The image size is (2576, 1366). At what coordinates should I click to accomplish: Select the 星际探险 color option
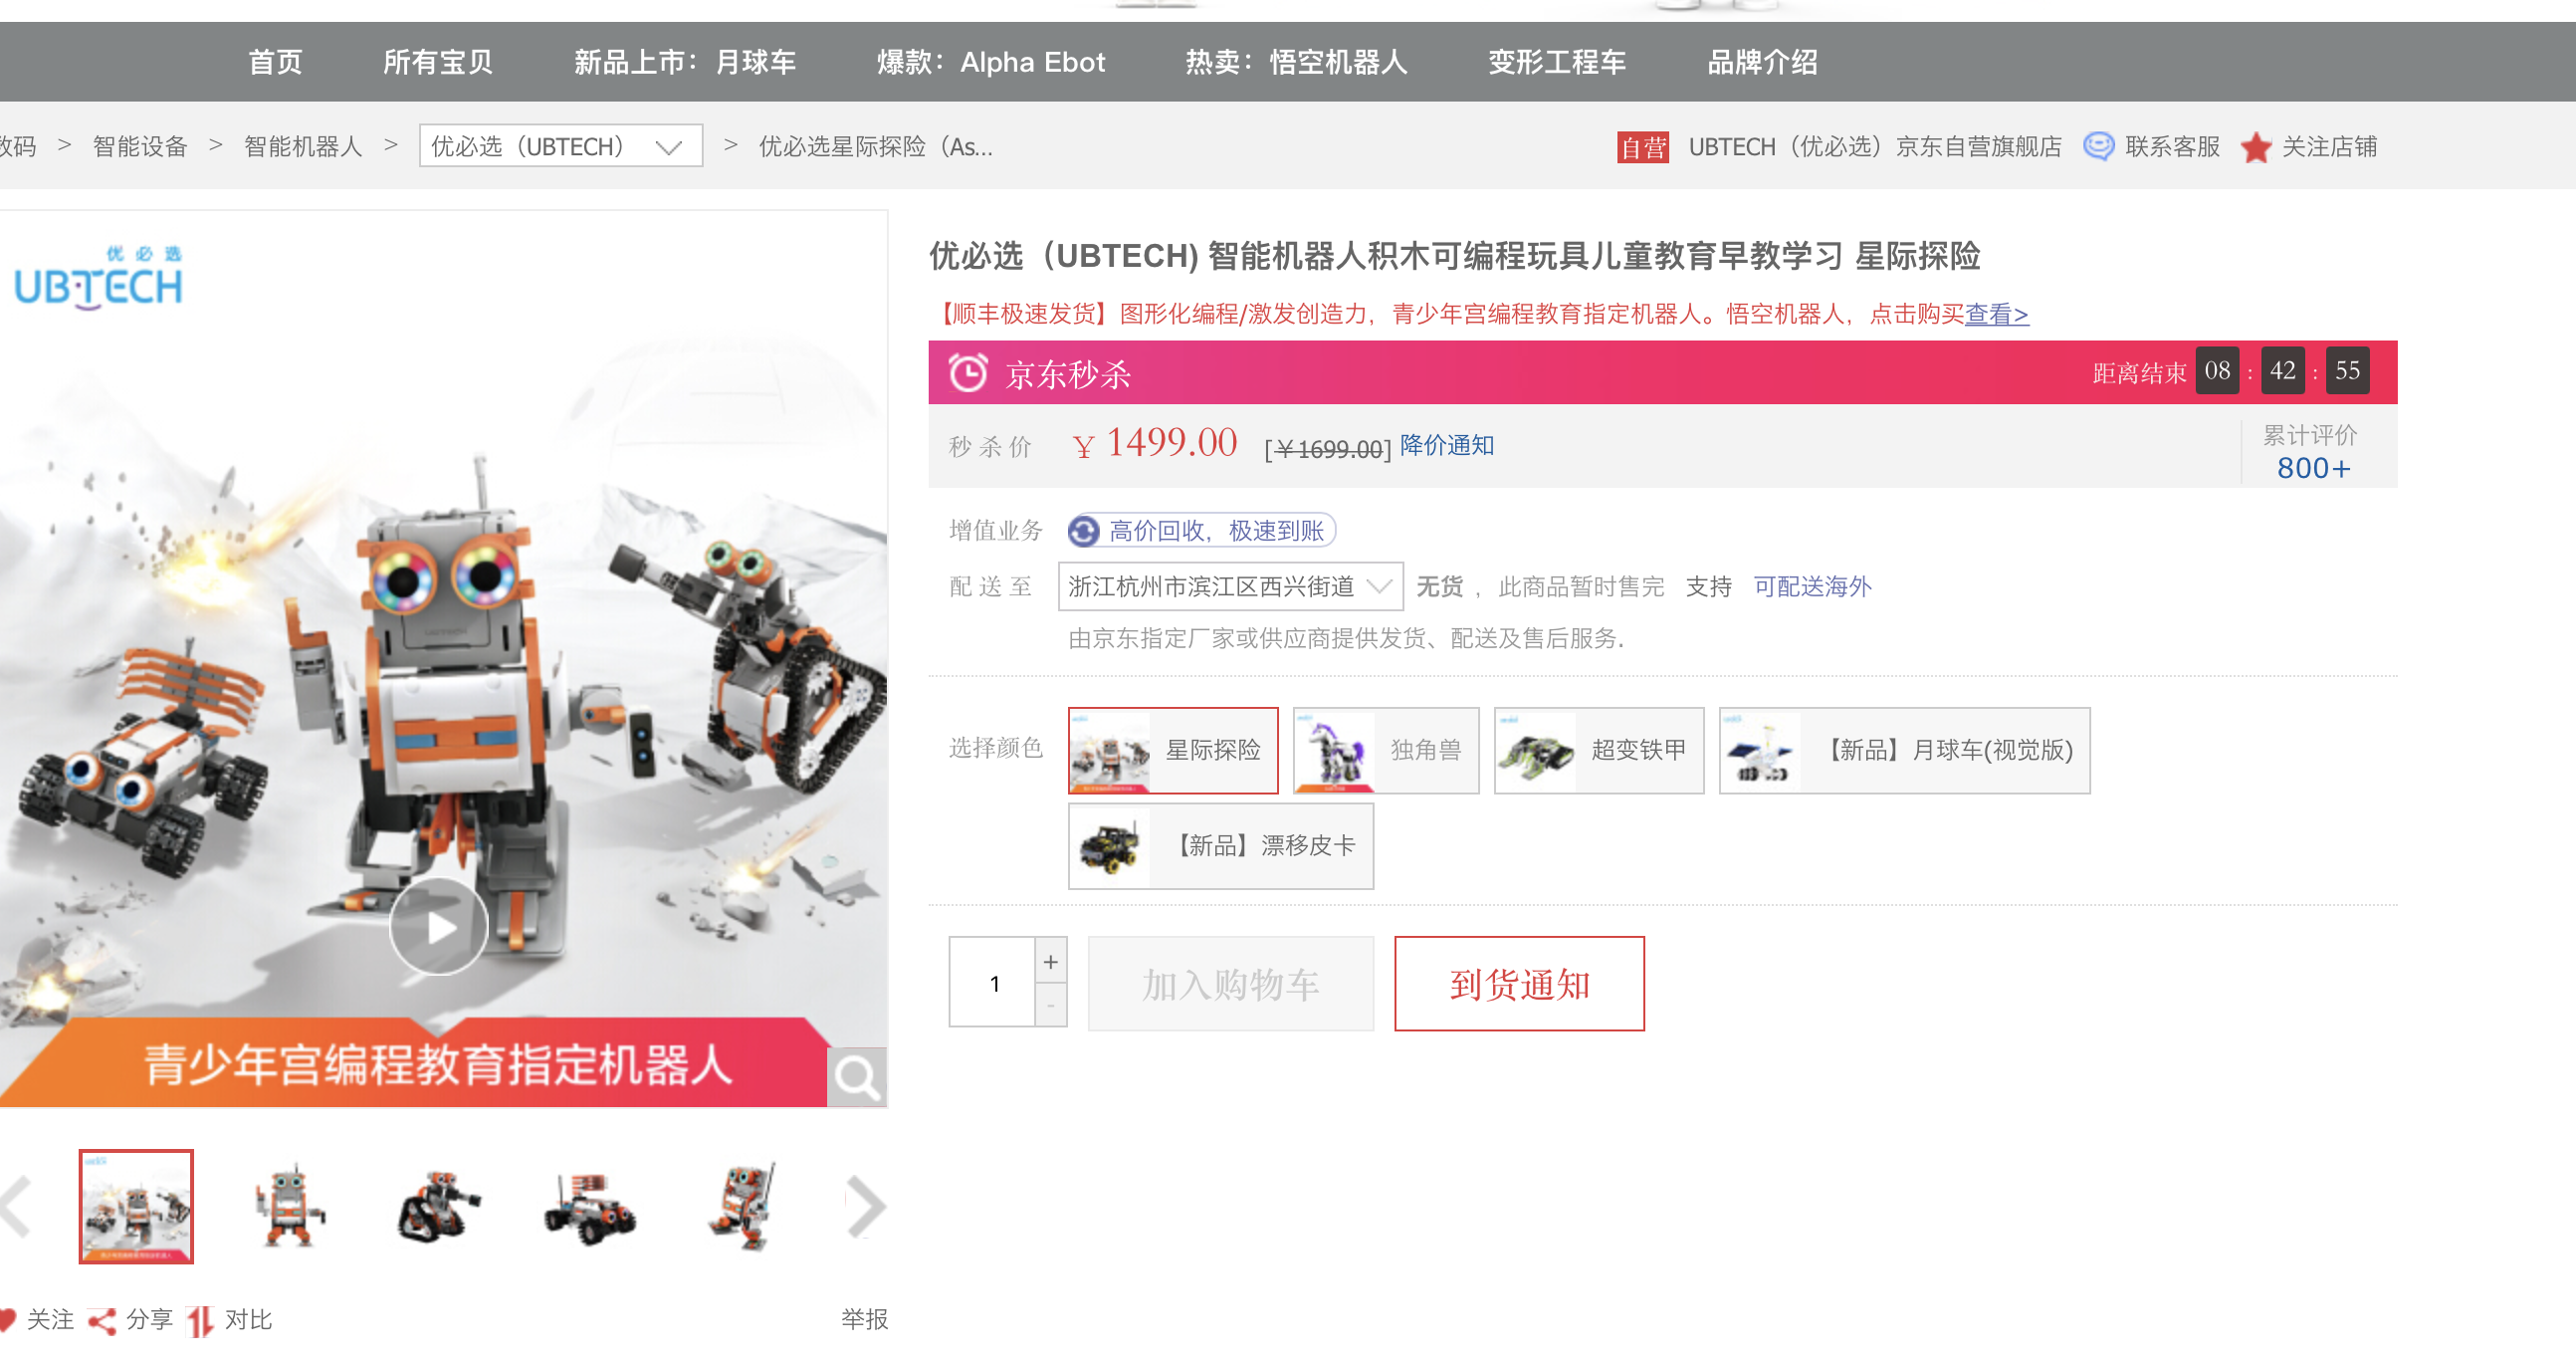tap(1173, 750)
